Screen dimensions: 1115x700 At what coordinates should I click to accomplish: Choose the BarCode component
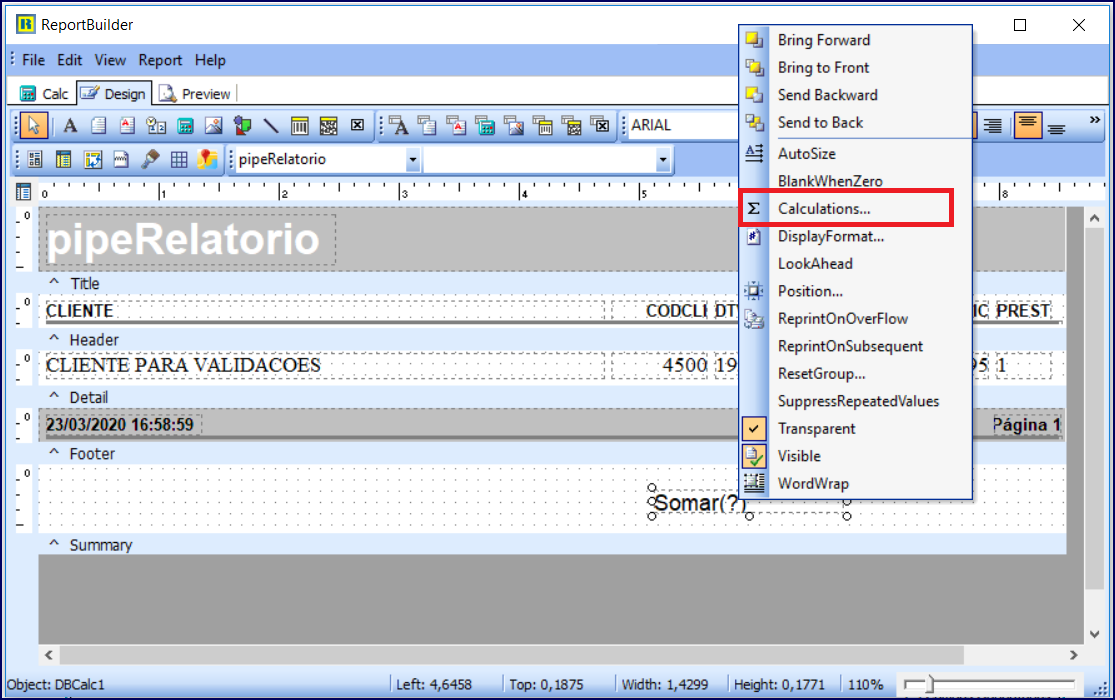coord(299,126)
